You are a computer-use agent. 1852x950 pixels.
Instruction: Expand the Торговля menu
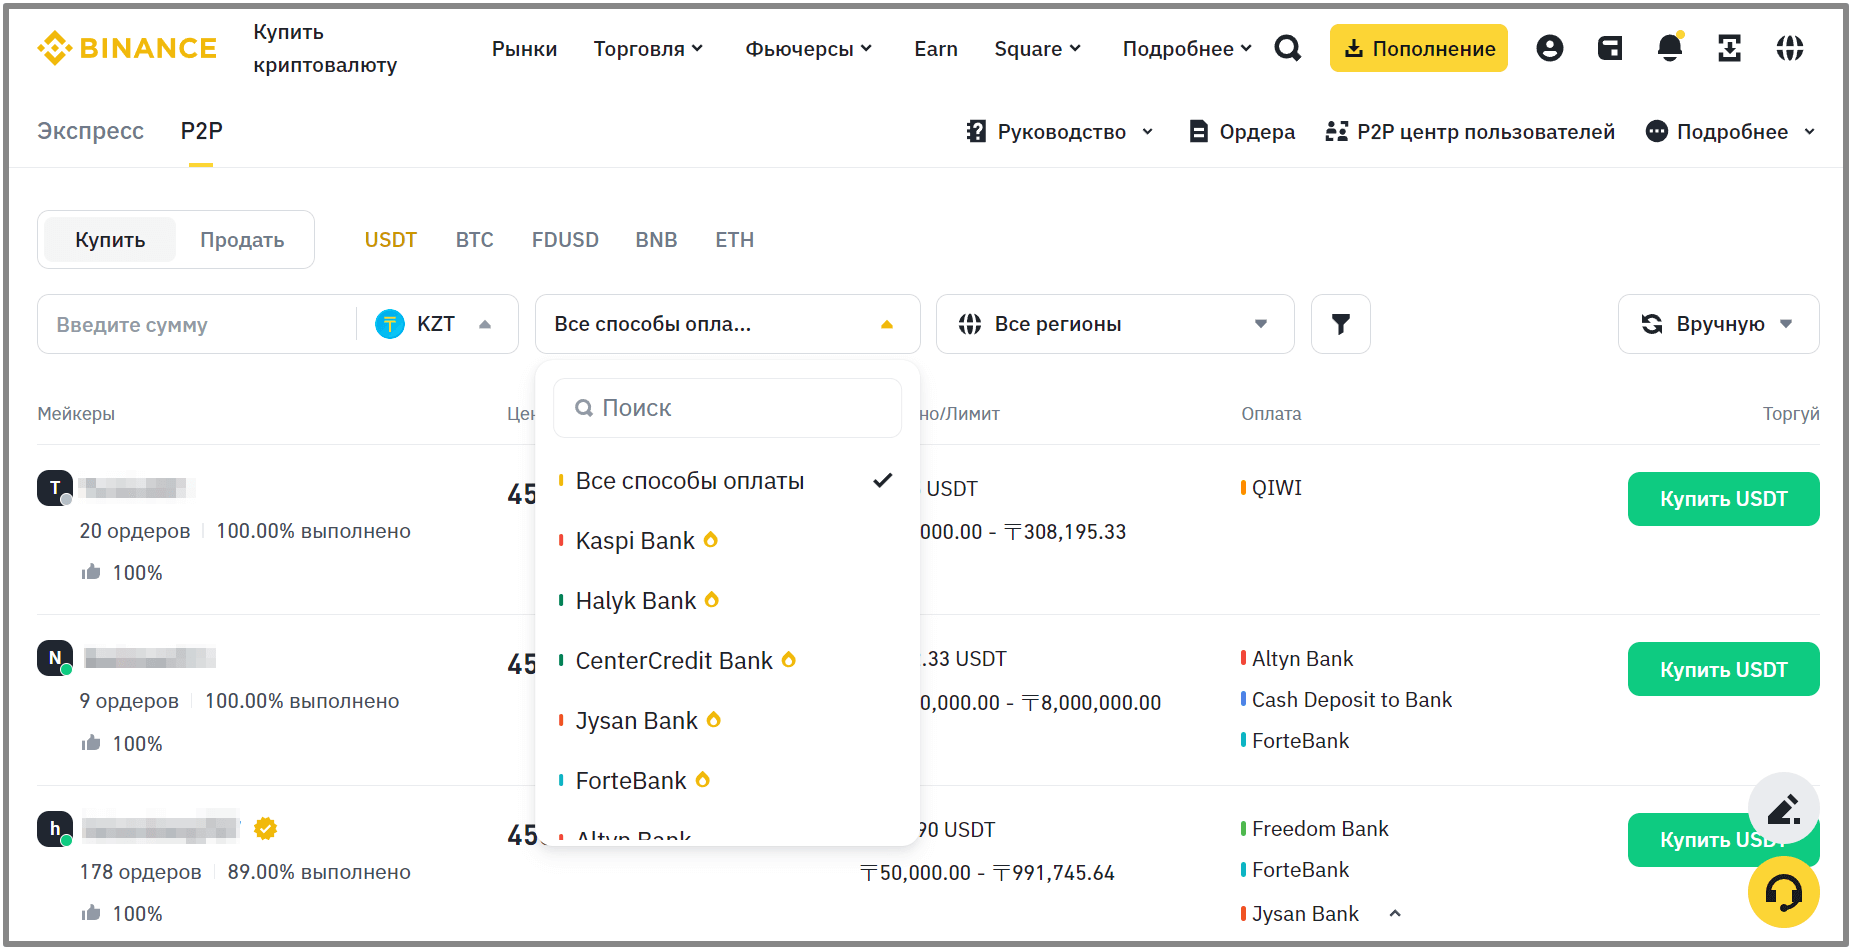(x=649, y=49)
